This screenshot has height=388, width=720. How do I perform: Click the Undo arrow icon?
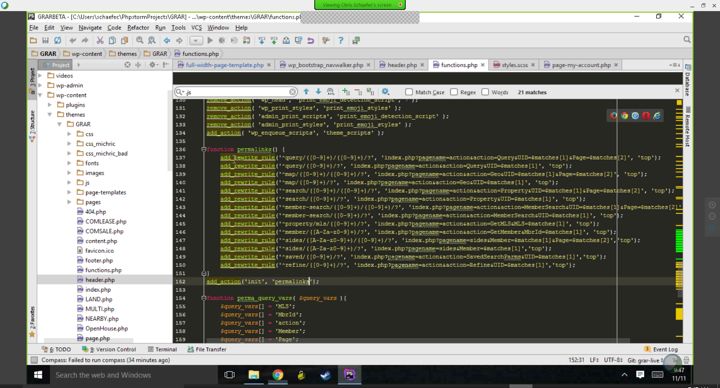pyautogui.click(x=73, y=40)
